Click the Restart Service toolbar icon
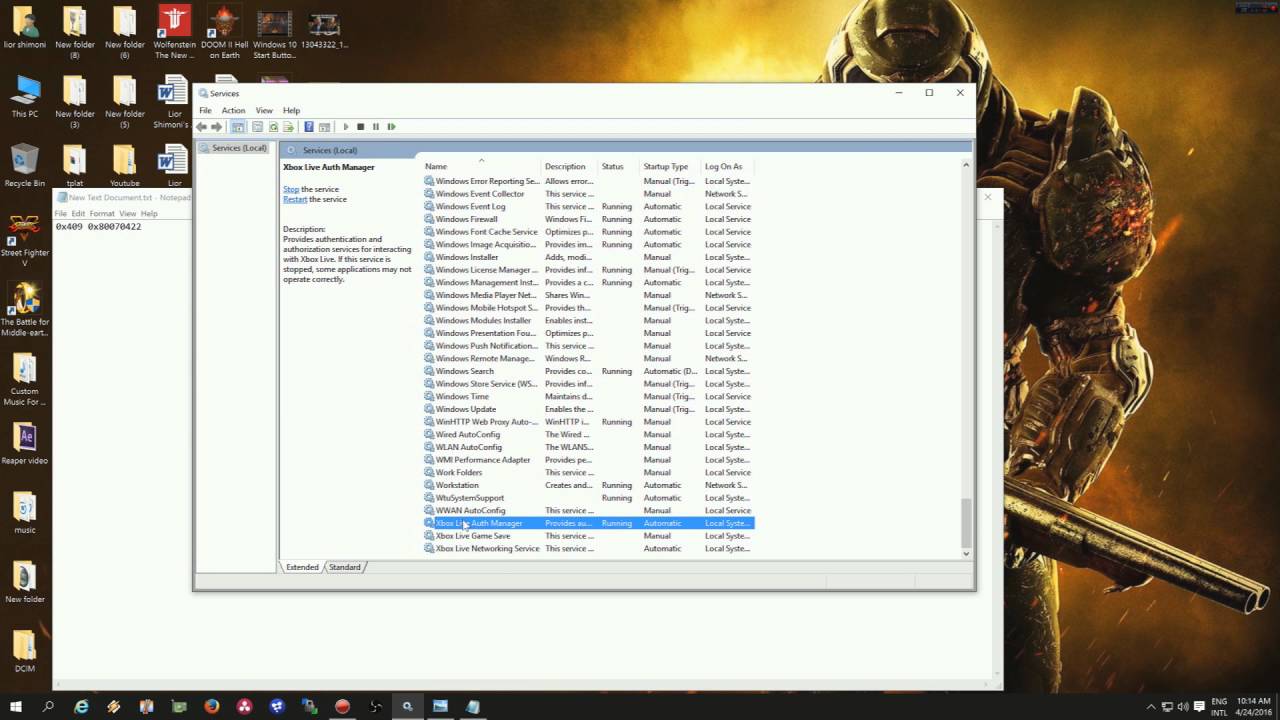 pyautogui.click(x=391, y=127)
